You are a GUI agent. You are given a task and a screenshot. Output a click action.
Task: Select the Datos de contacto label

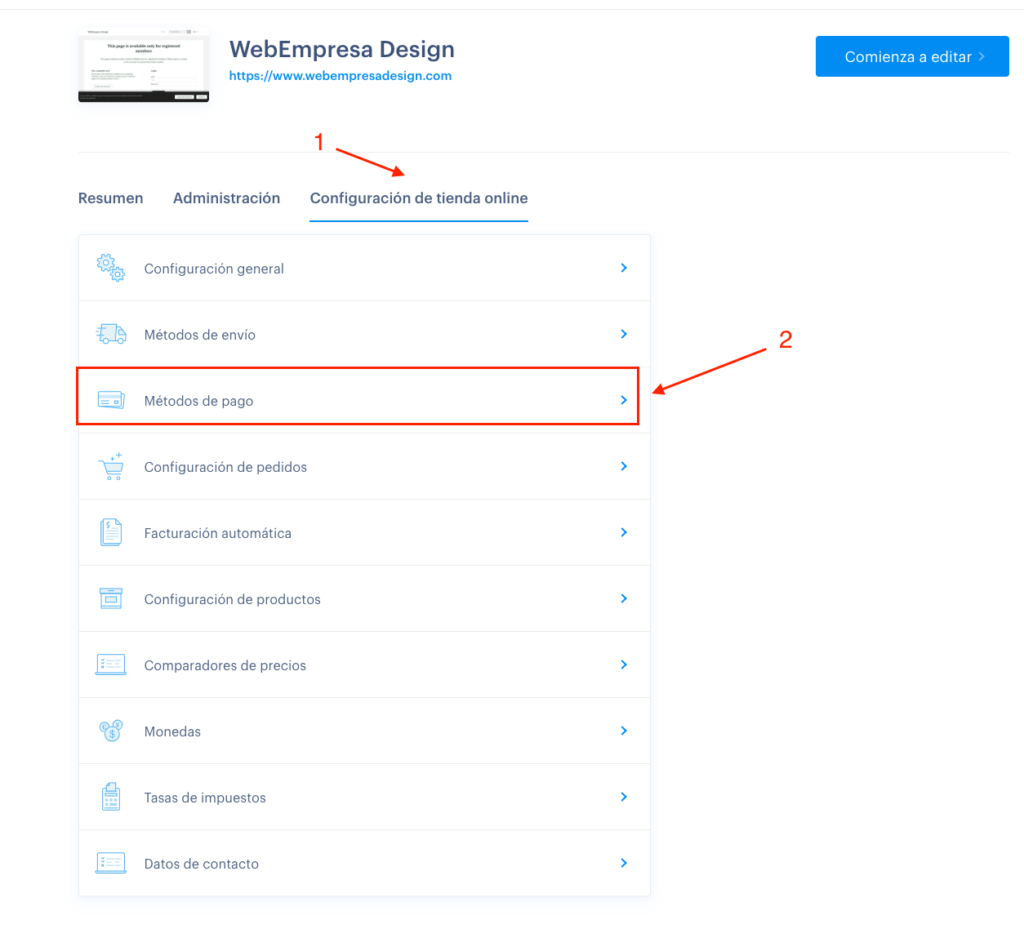[201, 864]
